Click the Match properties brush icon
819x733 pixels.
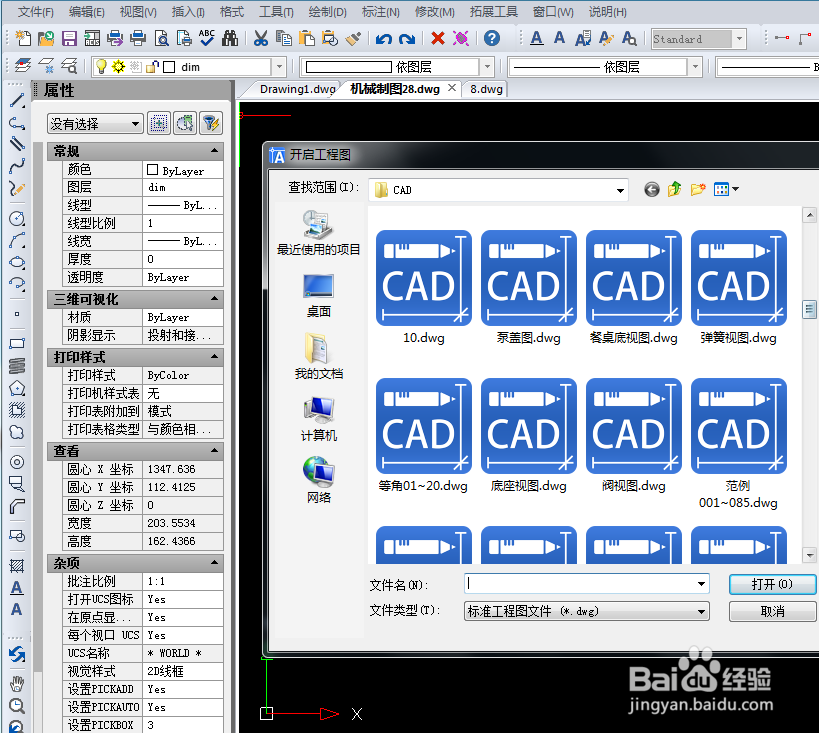pyautogui.click(x=353, y=39)
